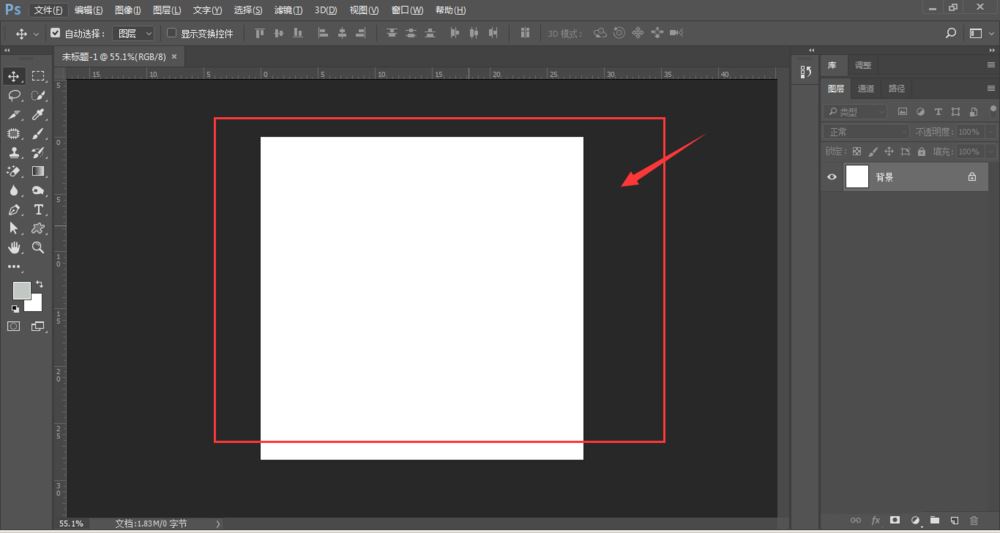The height and width of the screenshot is (533, 1000).
Task: Click the auto-align layers icon
Action: pyautogui.click(x=525, y=33)
